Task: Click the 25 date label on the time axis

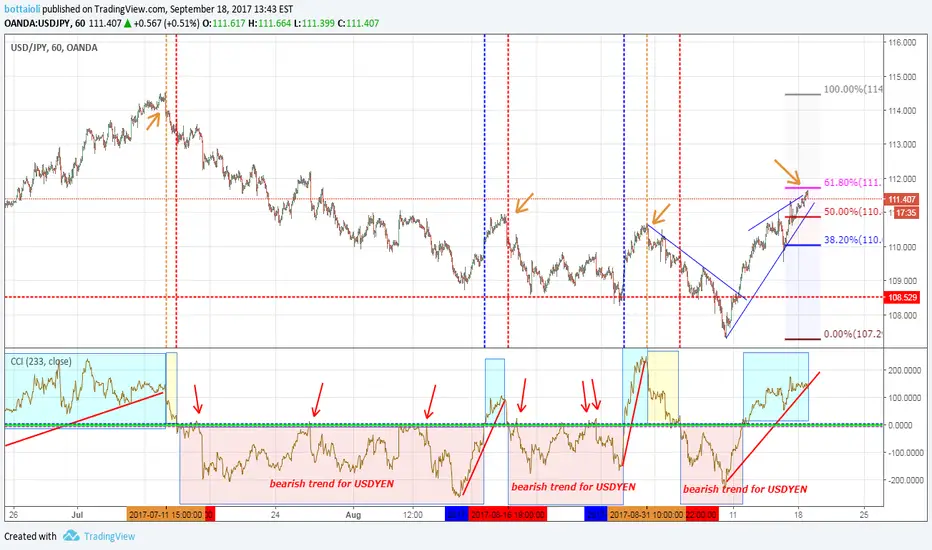Action: point(864,514)
